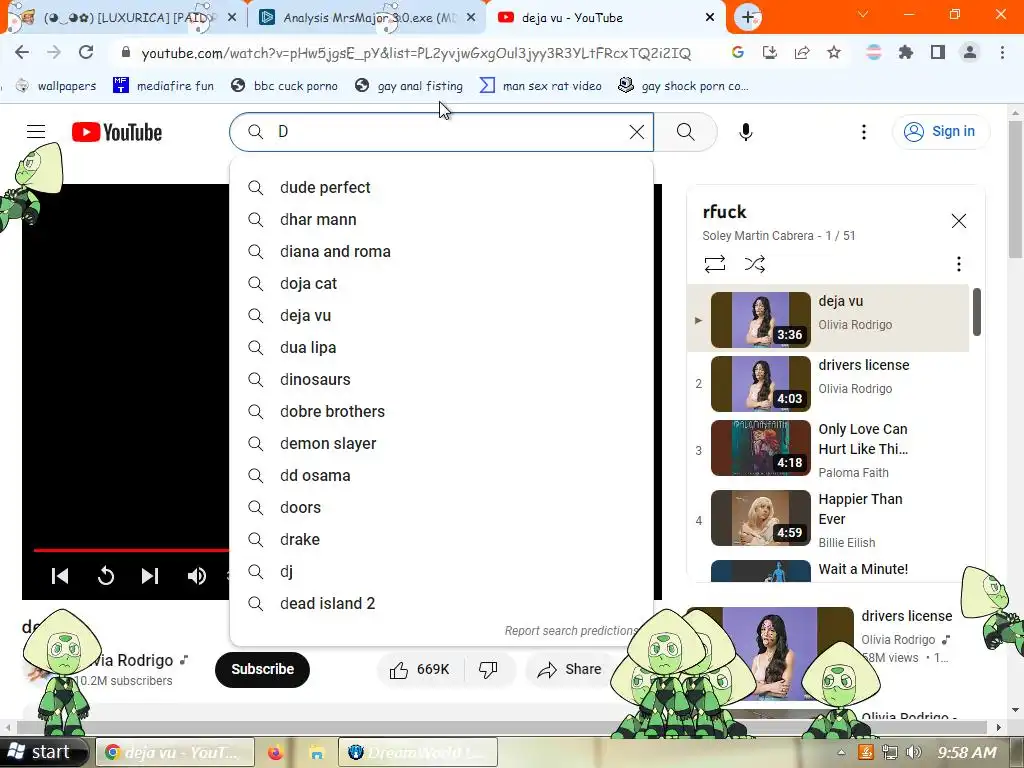
Task: Select the 'dj' suggestion
Action: point(441,571)
